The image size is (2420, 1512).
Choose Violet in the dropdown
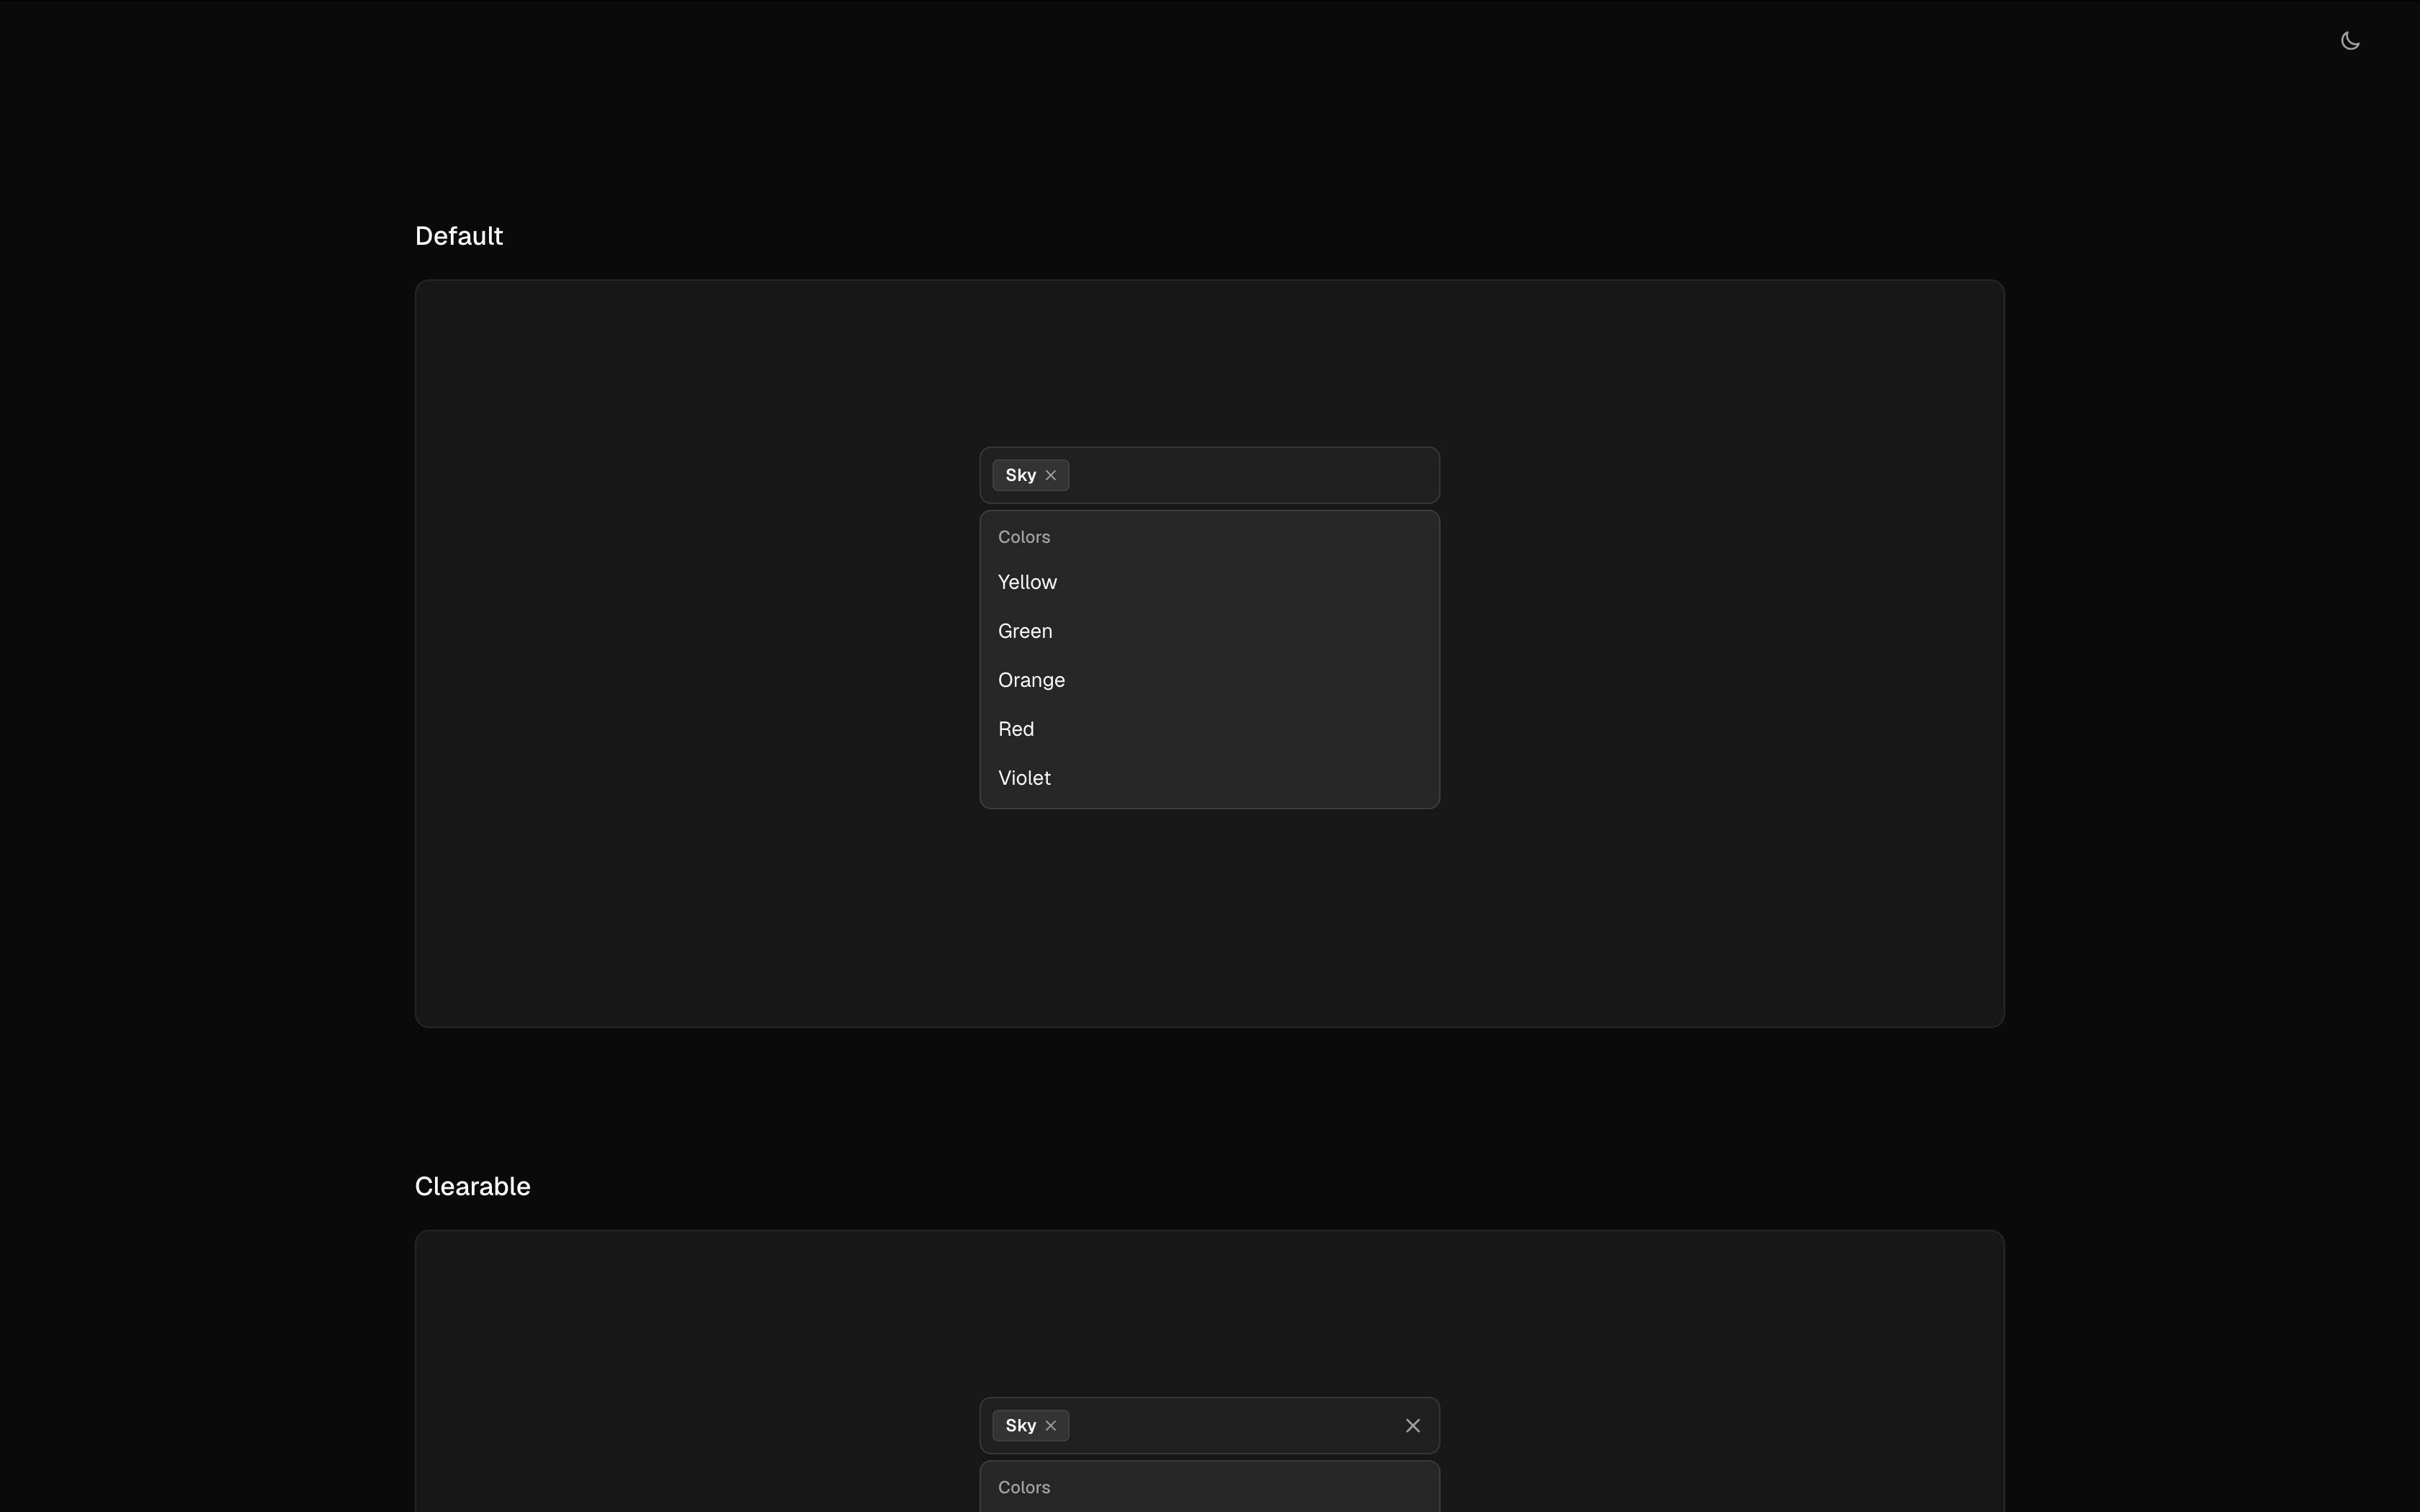point(1210,778)
